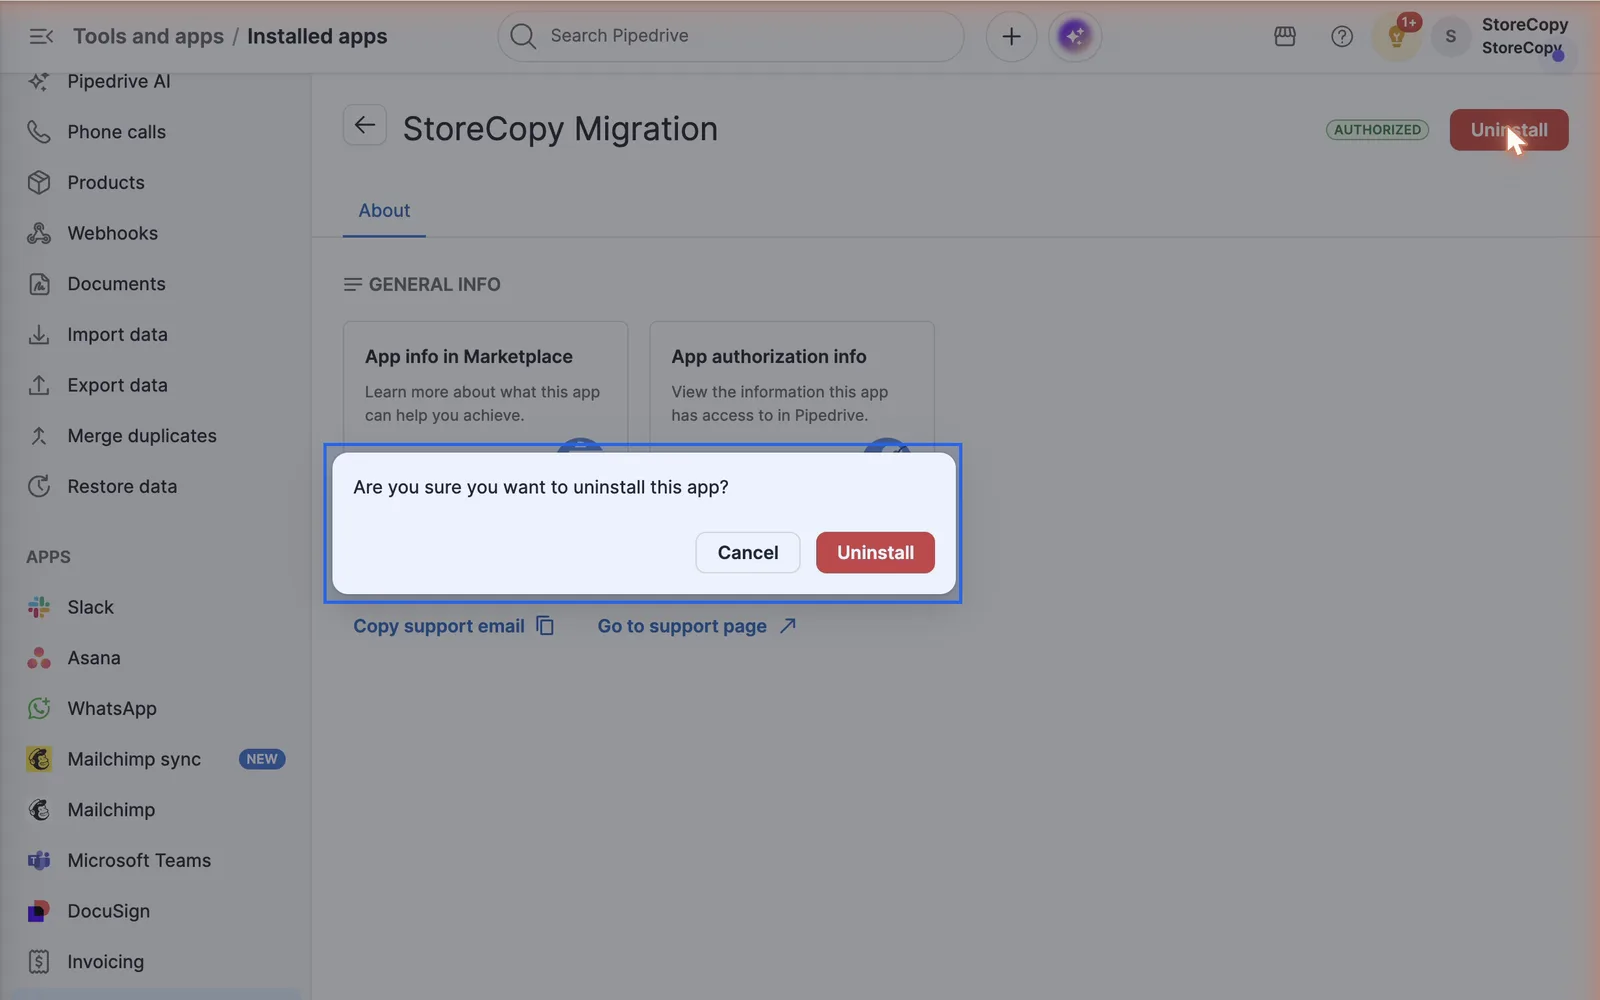Open the Webhooks icon
Viewport: 1600px width, 1000px height.
[x=39, y=233]
